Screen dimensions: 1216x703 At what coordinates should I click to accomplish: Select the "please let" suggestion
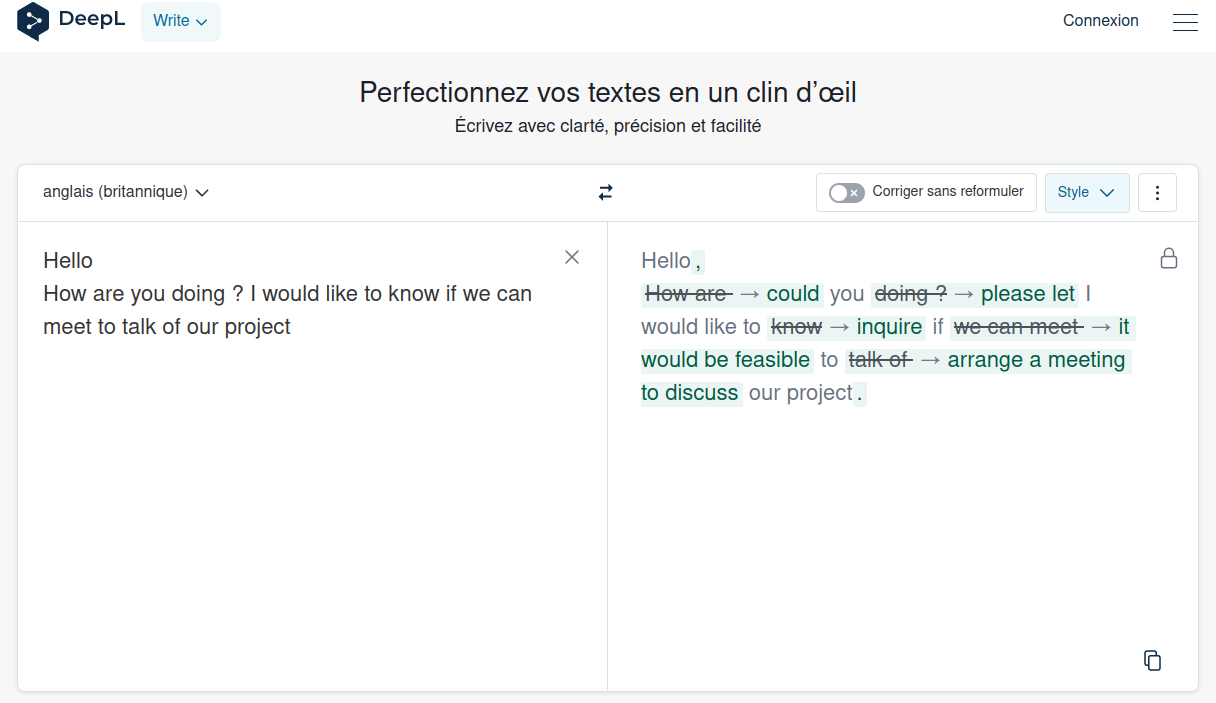coord(1028,294)
